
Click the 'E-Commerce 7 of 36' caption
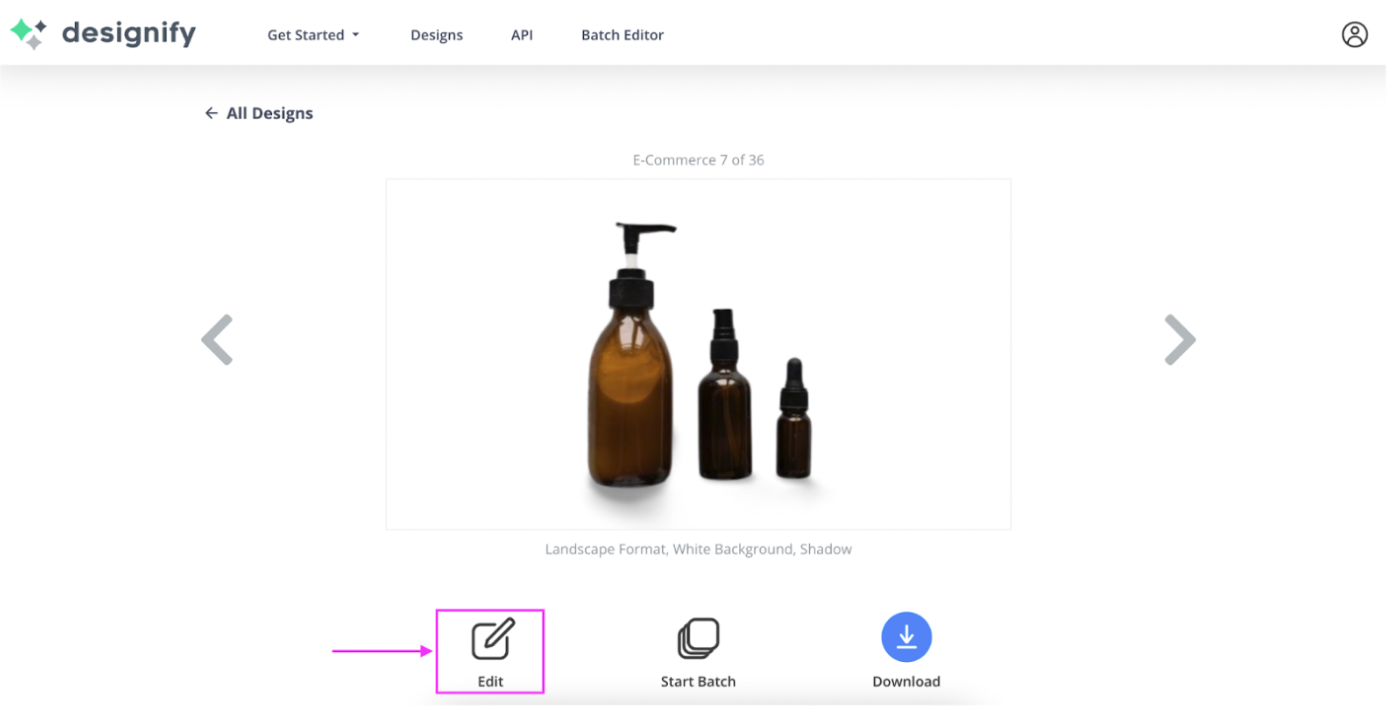tap(698, 160)
